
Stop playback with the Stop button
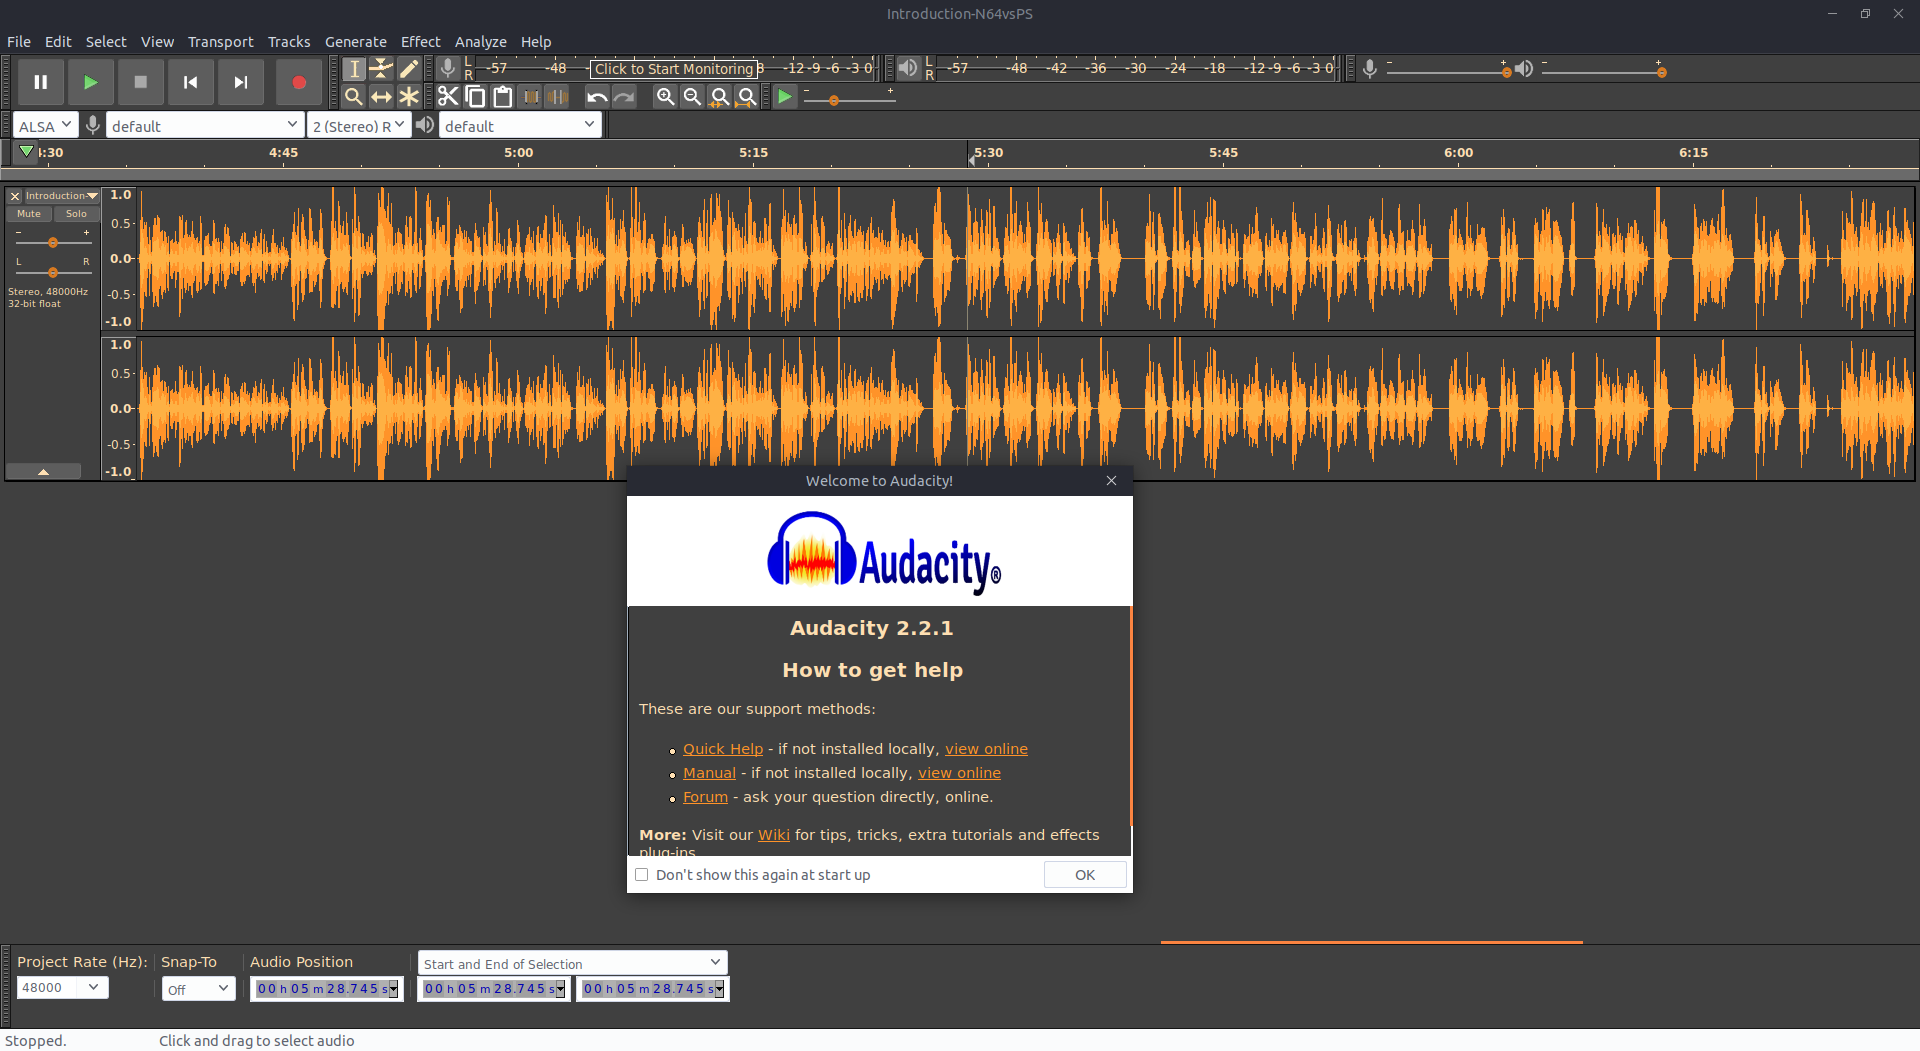click(x=141, y=82)
